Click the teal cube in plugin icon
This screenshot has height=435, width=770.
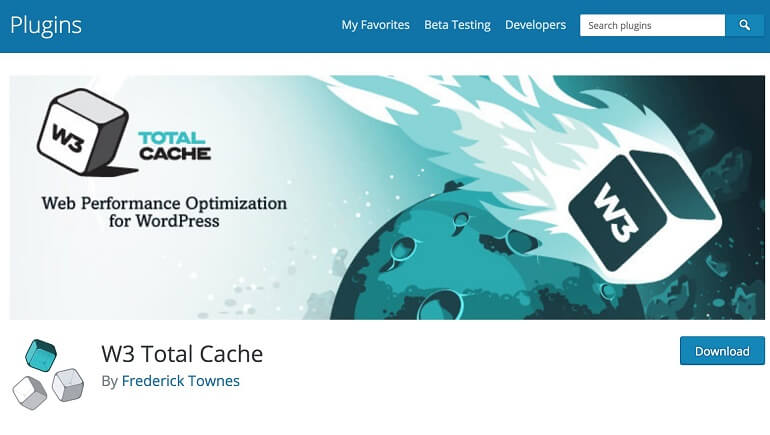(x=41, y=355)
